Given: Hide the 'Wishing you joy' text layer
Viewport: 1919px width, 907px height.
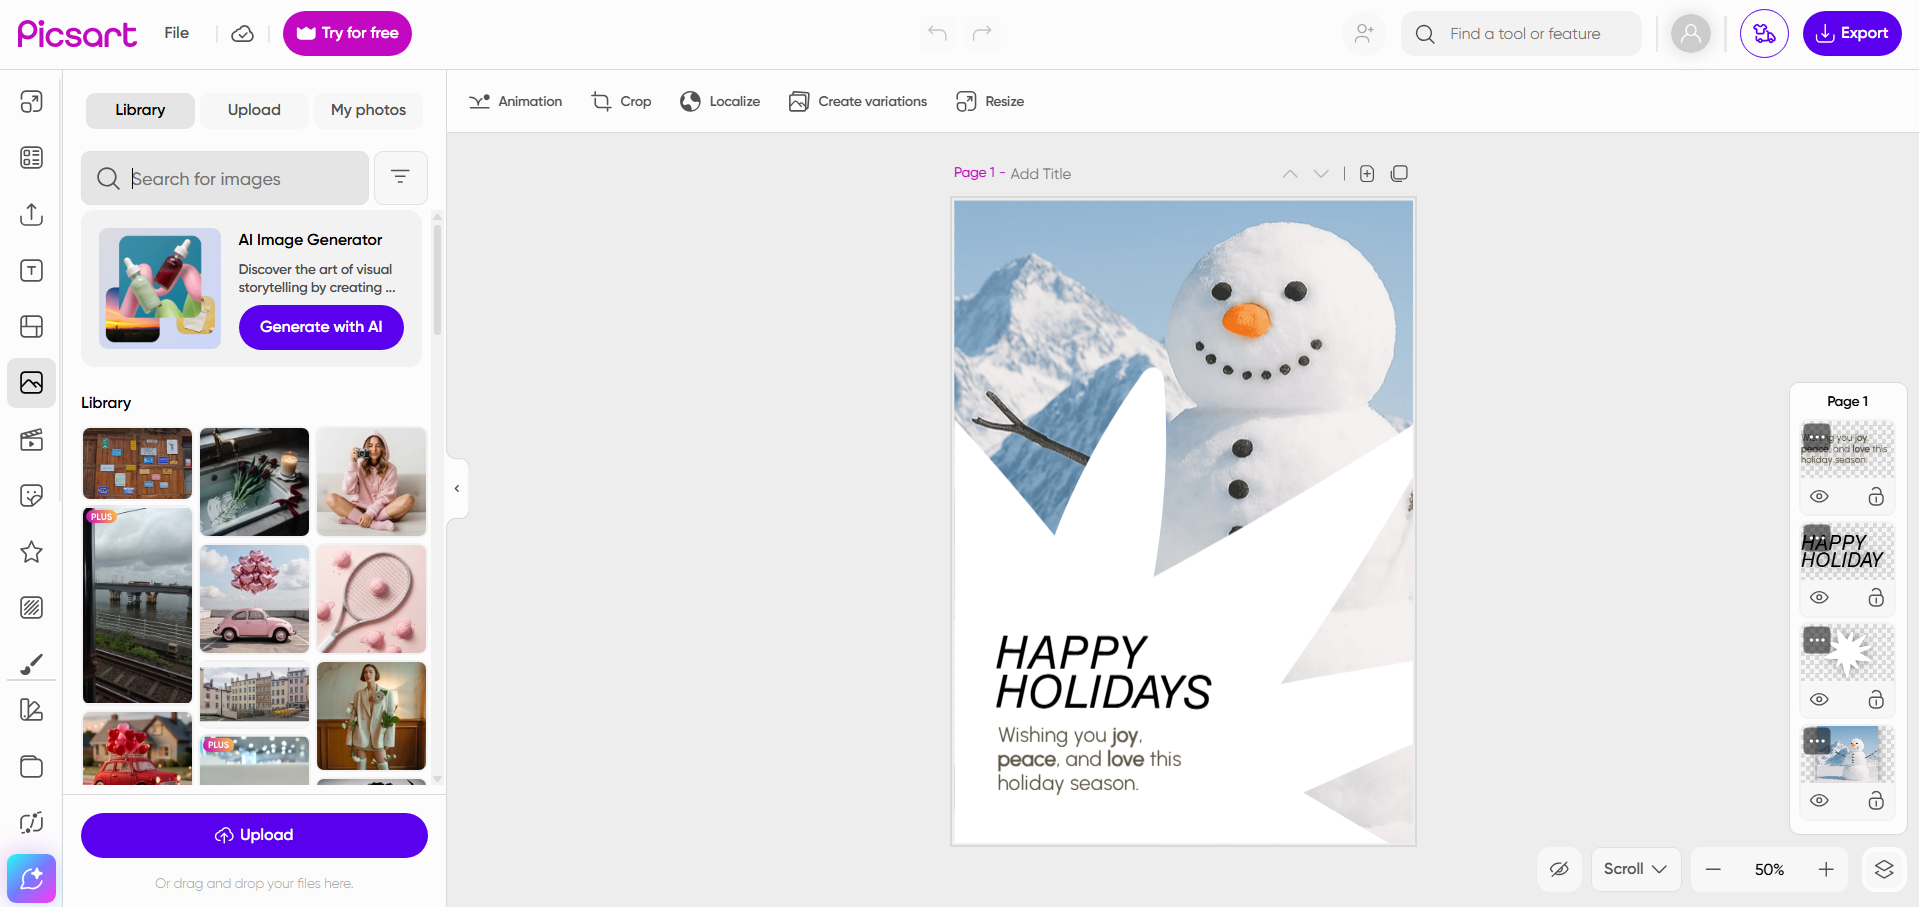Looking at the screenshot, I should 1819,497.
